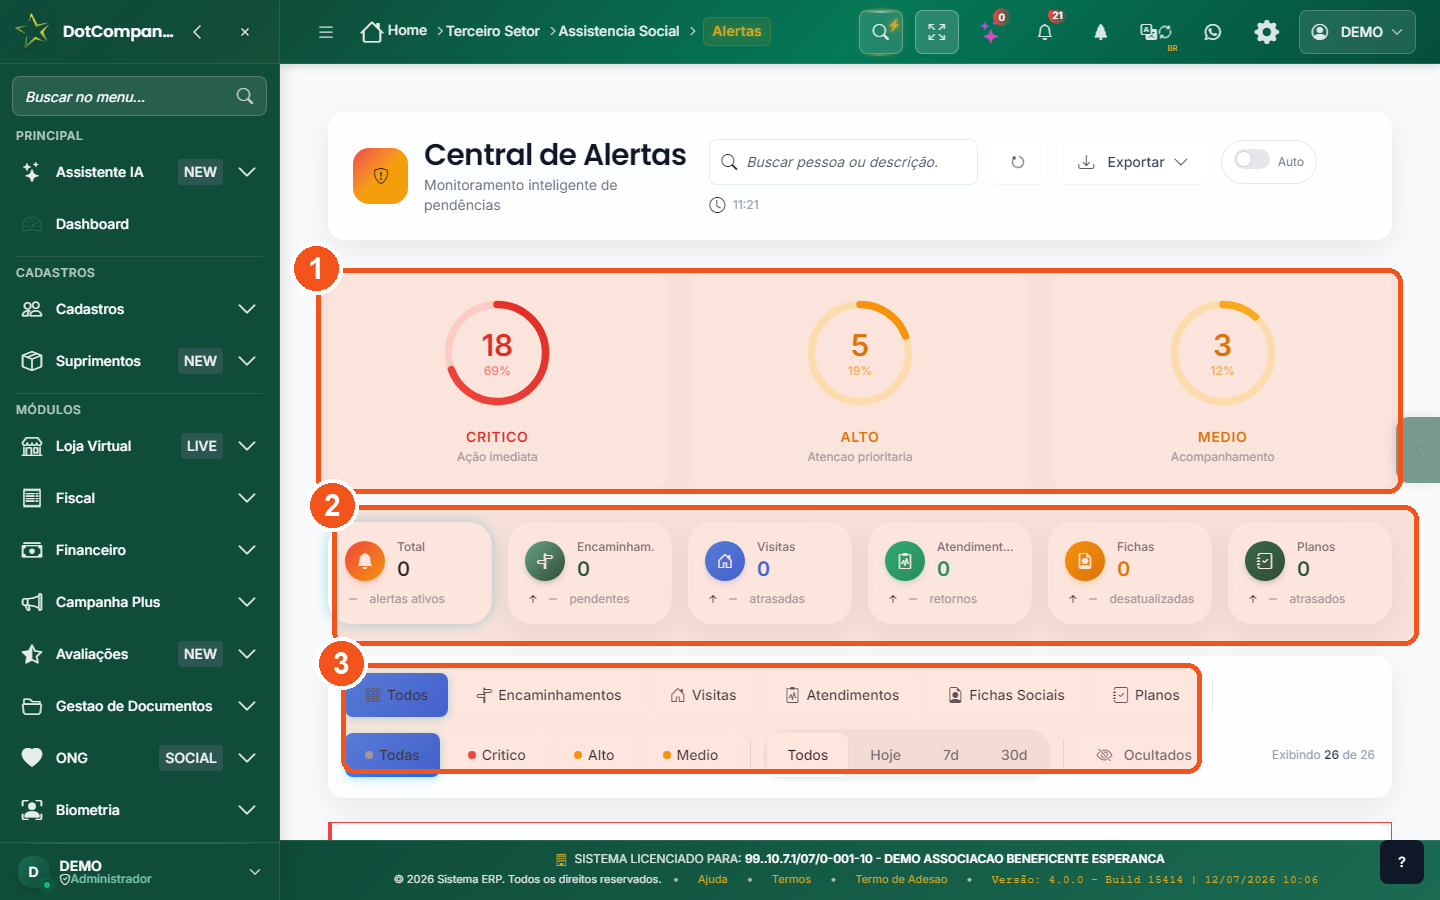Switch to the Fichas Sociais tab
1440x900 pixels.
click(1007, 695)
